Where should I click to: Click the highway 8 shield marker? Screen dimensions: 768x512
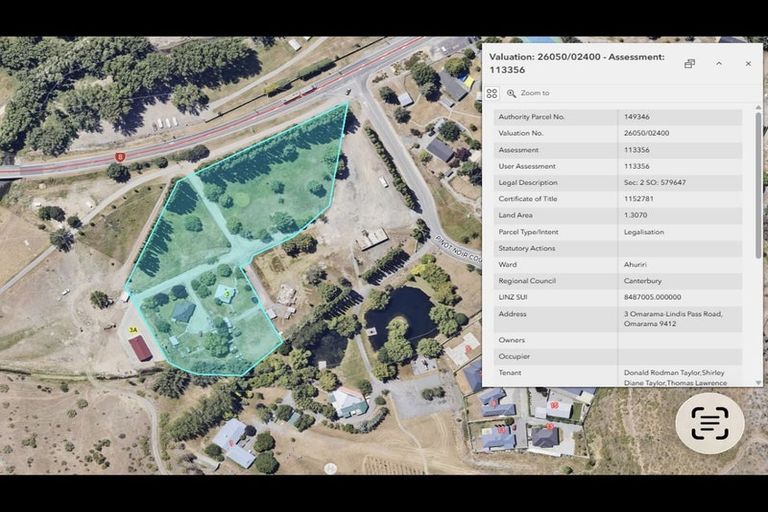pos(120,157)
